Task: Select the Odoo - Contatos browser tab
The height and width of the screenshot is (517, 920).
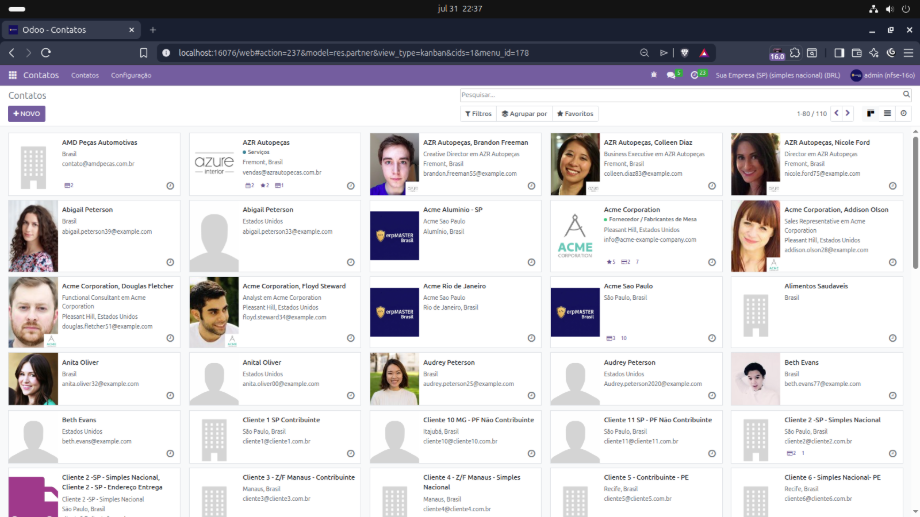Action: [72, 30]
